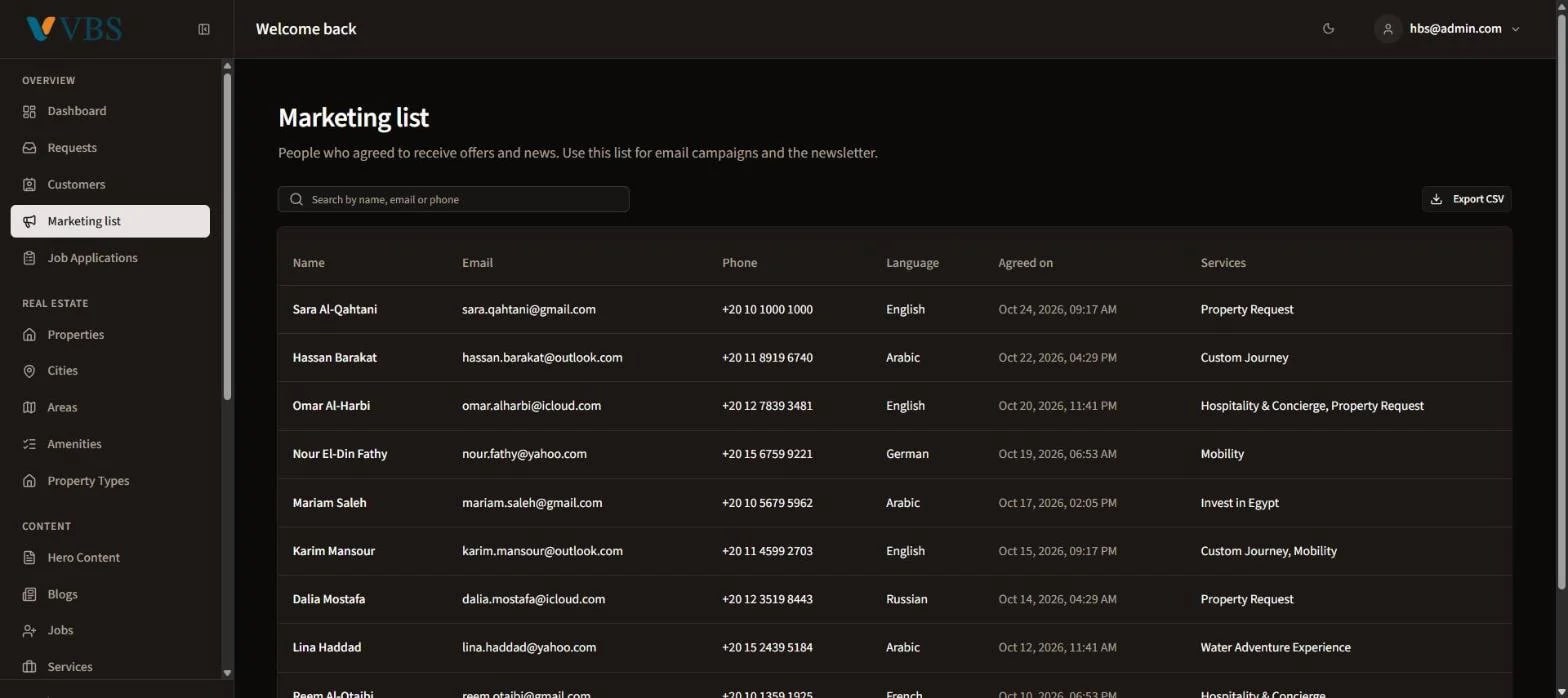Open Jobs in sidebar
Viewport: 1568px width, 698px height.
point(110,630)
